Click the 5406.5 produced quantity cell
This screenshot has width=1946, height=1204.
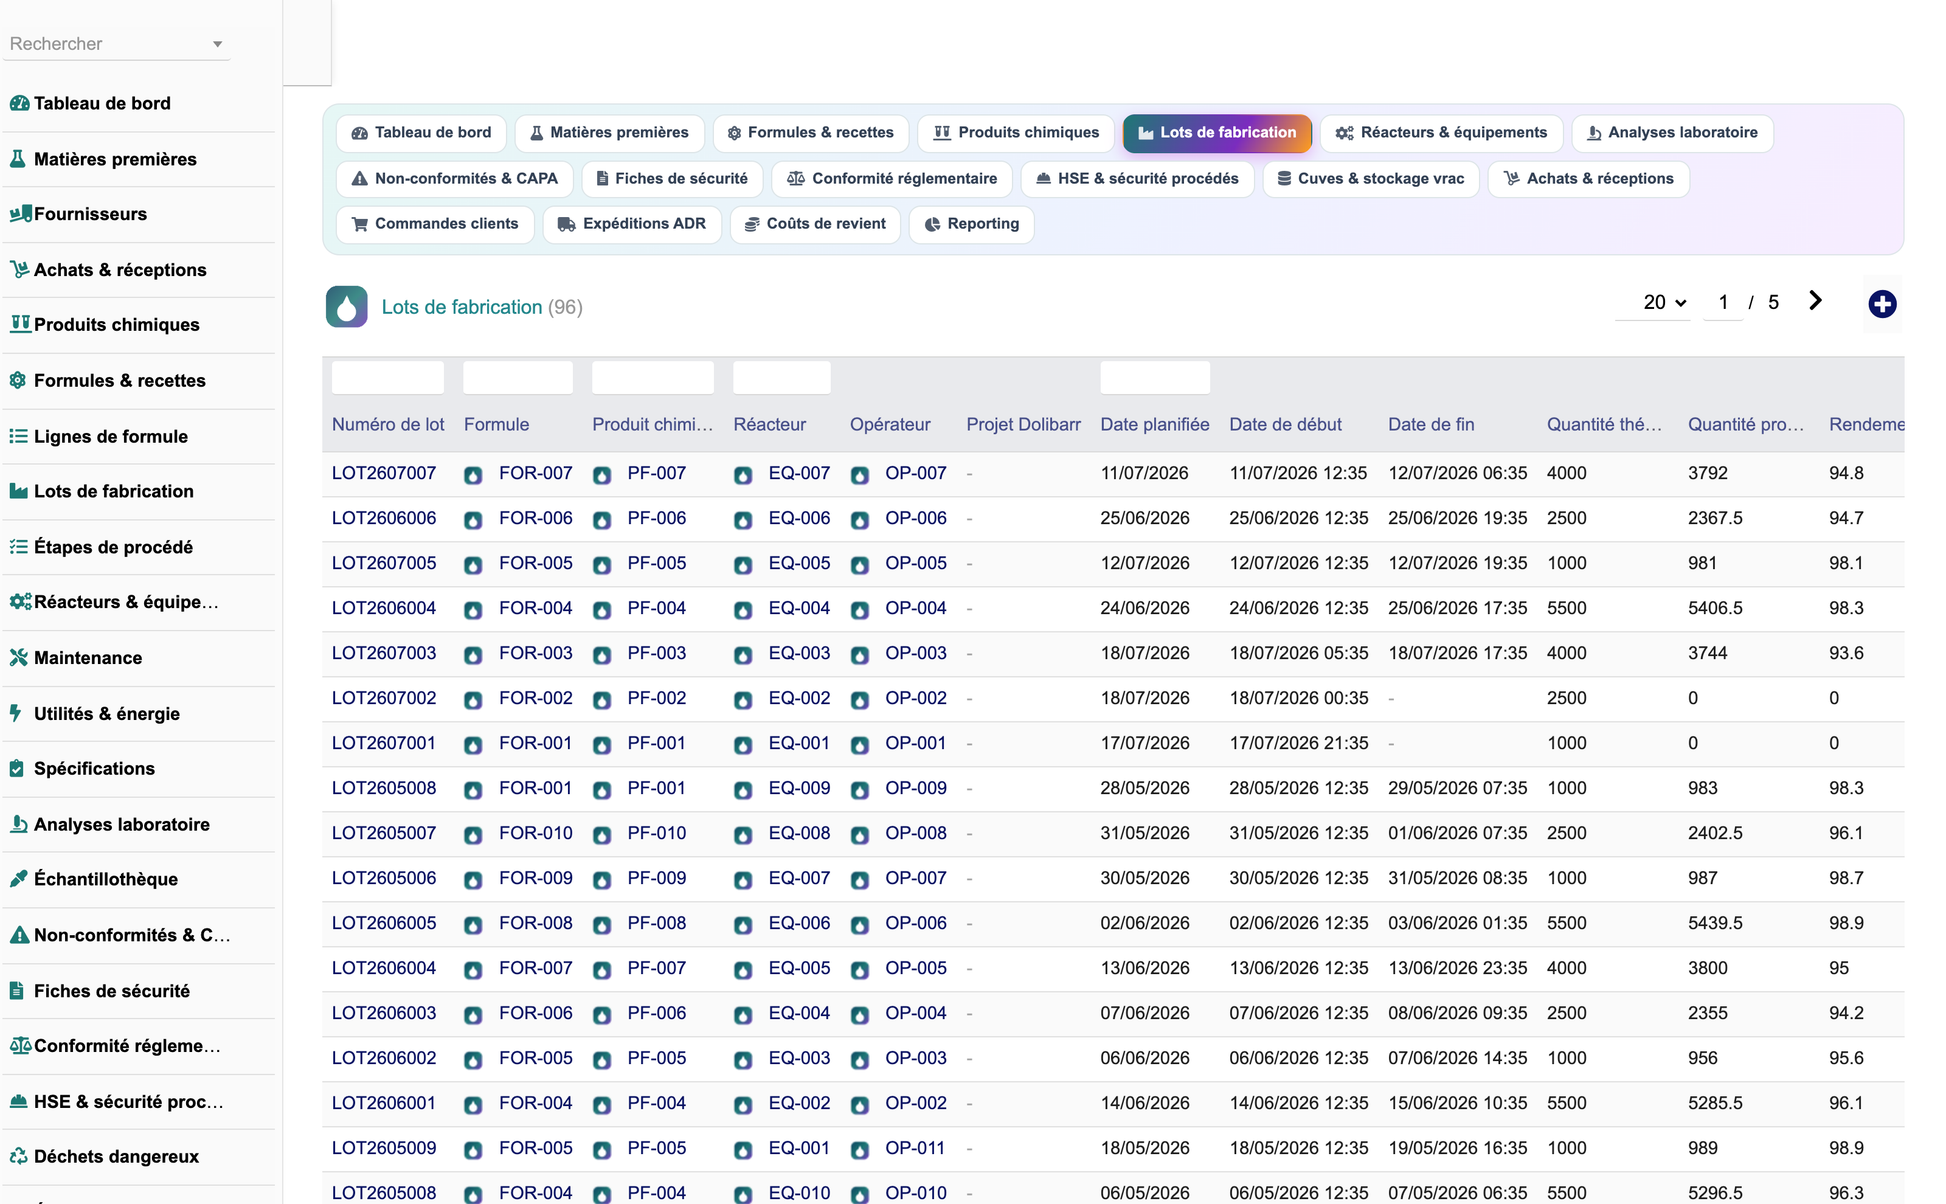click(x=1715, y=608)
